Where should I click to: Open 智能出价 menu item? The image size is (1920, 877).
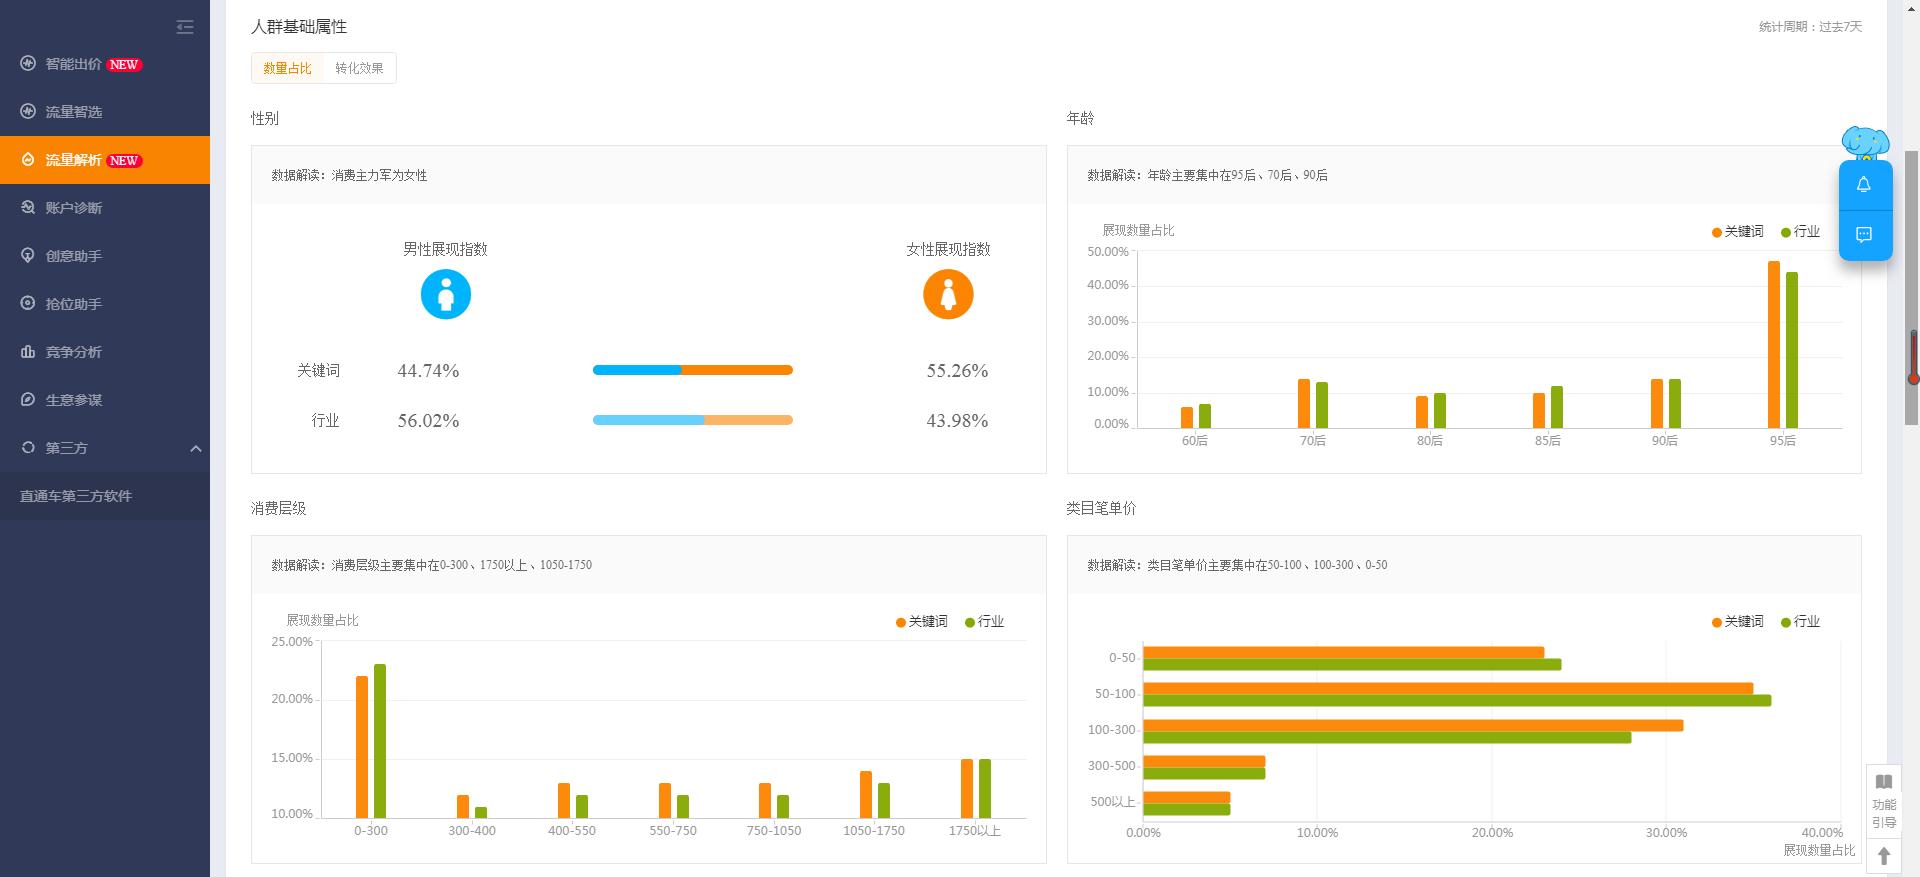click(105, 64)
